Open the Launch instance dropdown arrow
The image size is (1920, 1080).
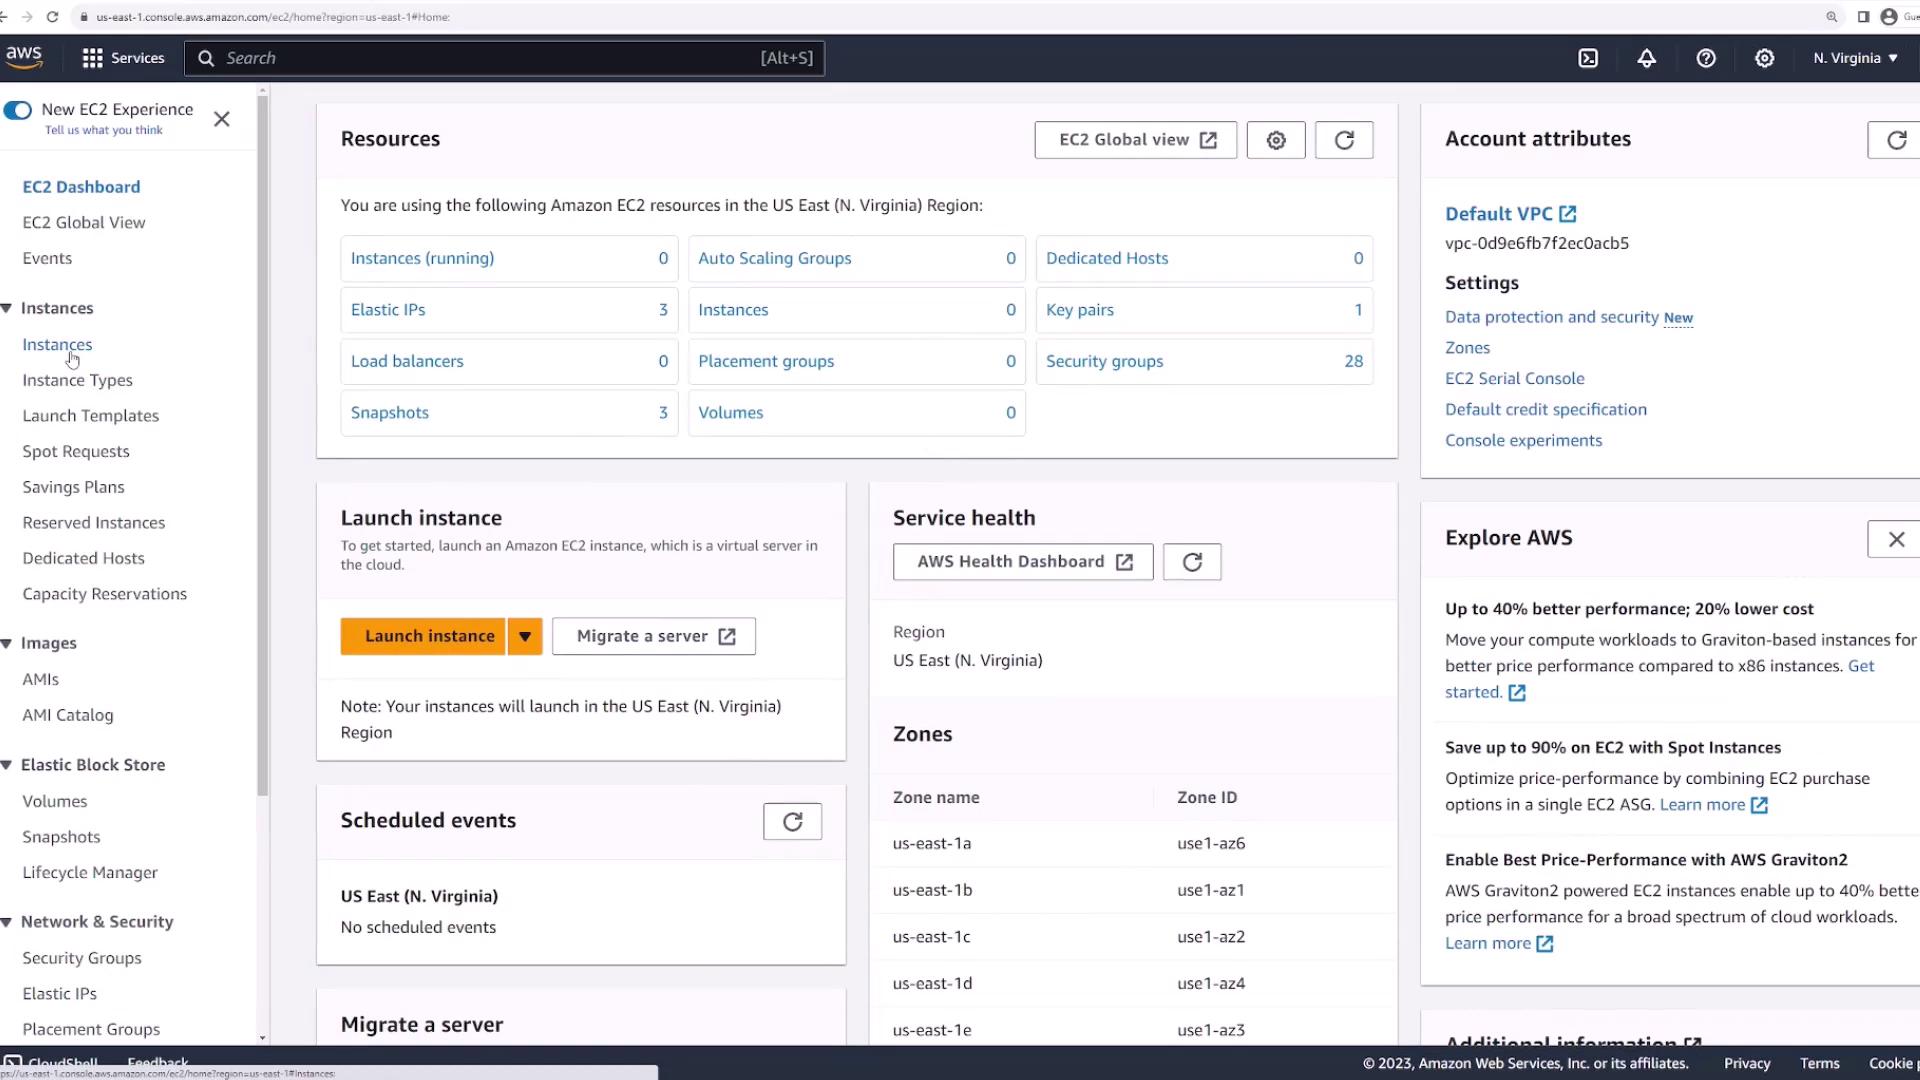(x=524, y=636)
